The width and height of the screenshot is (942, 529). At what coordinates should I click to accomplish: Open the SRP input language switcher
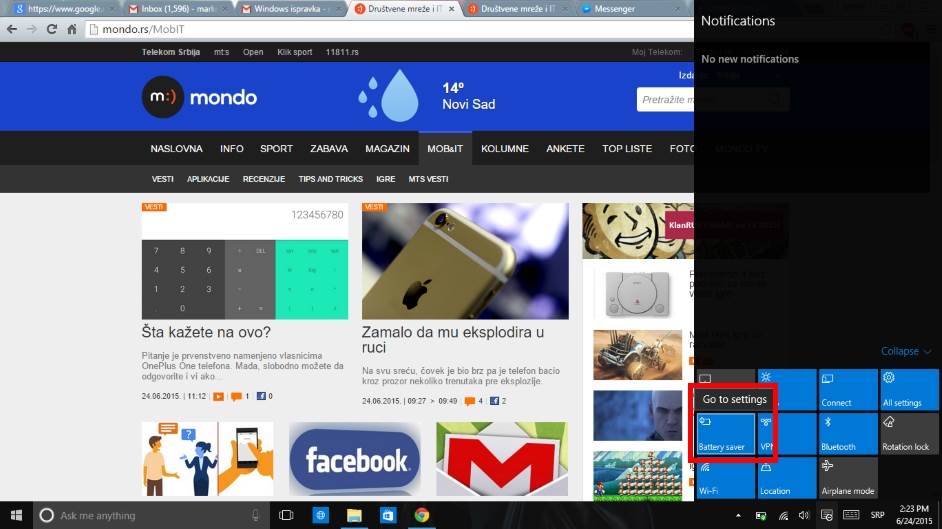877,516
